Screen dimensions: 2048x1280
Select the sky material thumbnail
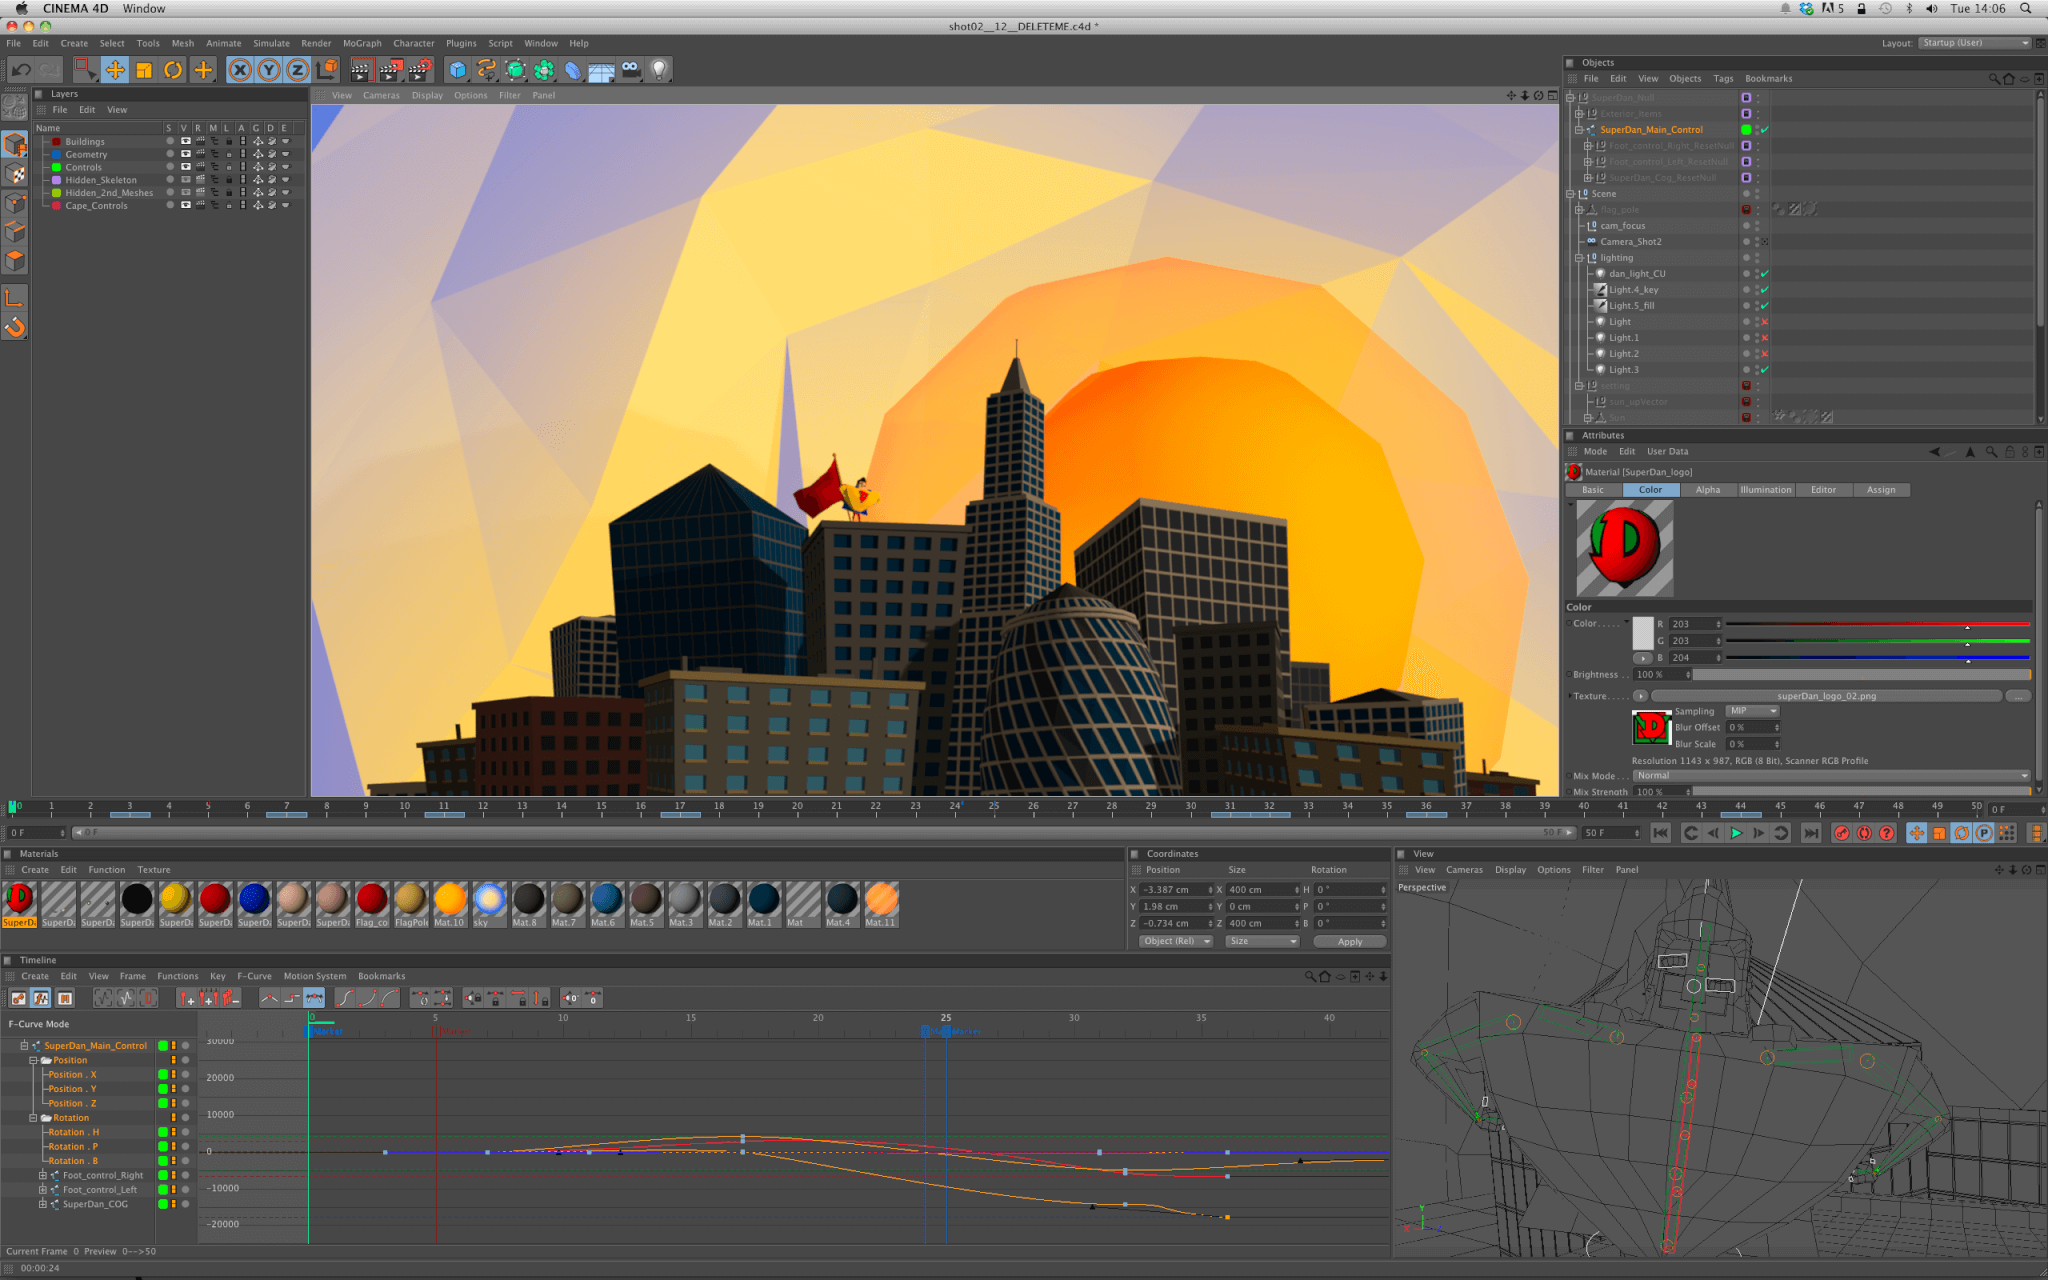489,900
